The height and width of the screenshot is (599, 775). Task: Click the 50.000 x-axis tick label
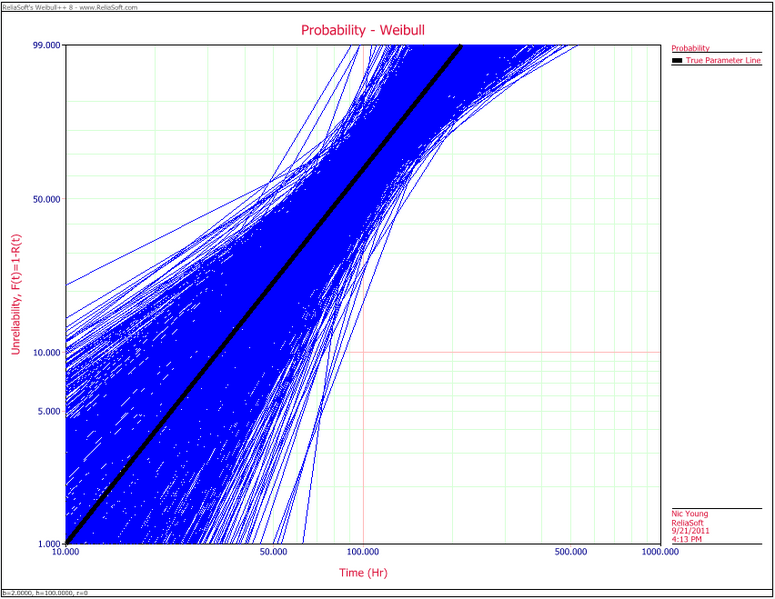(273, 551)
